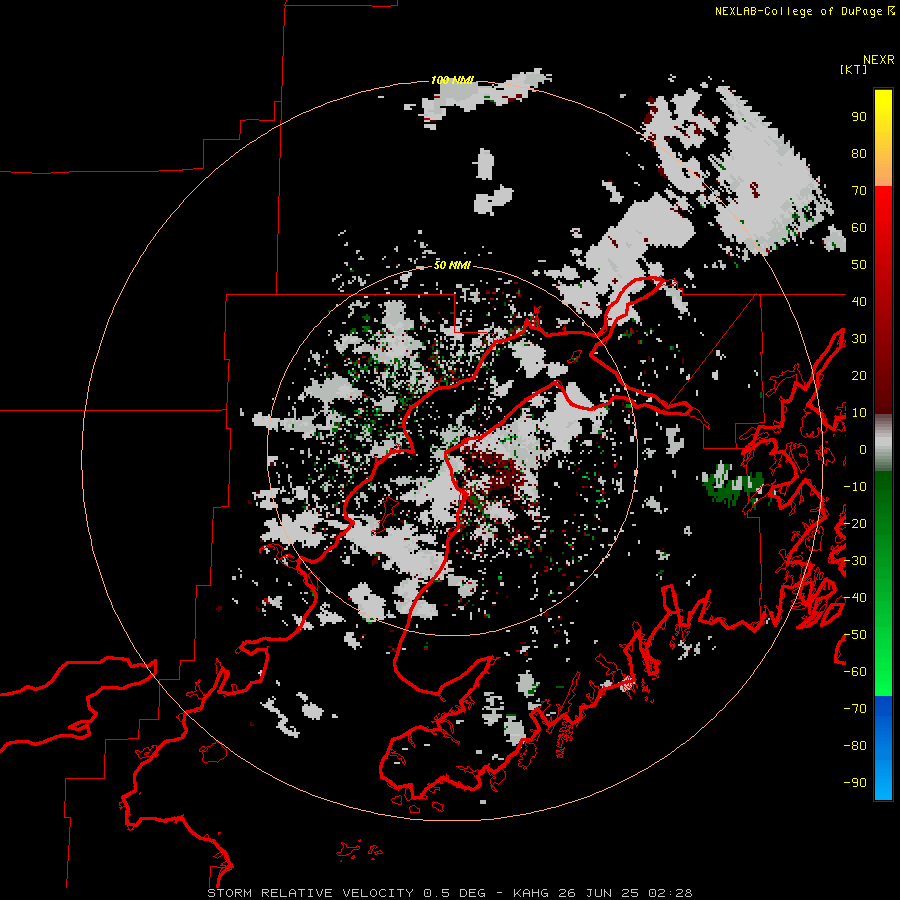
Task: Click the 50 value on velocity scale
Action: [x=859, y=265]
